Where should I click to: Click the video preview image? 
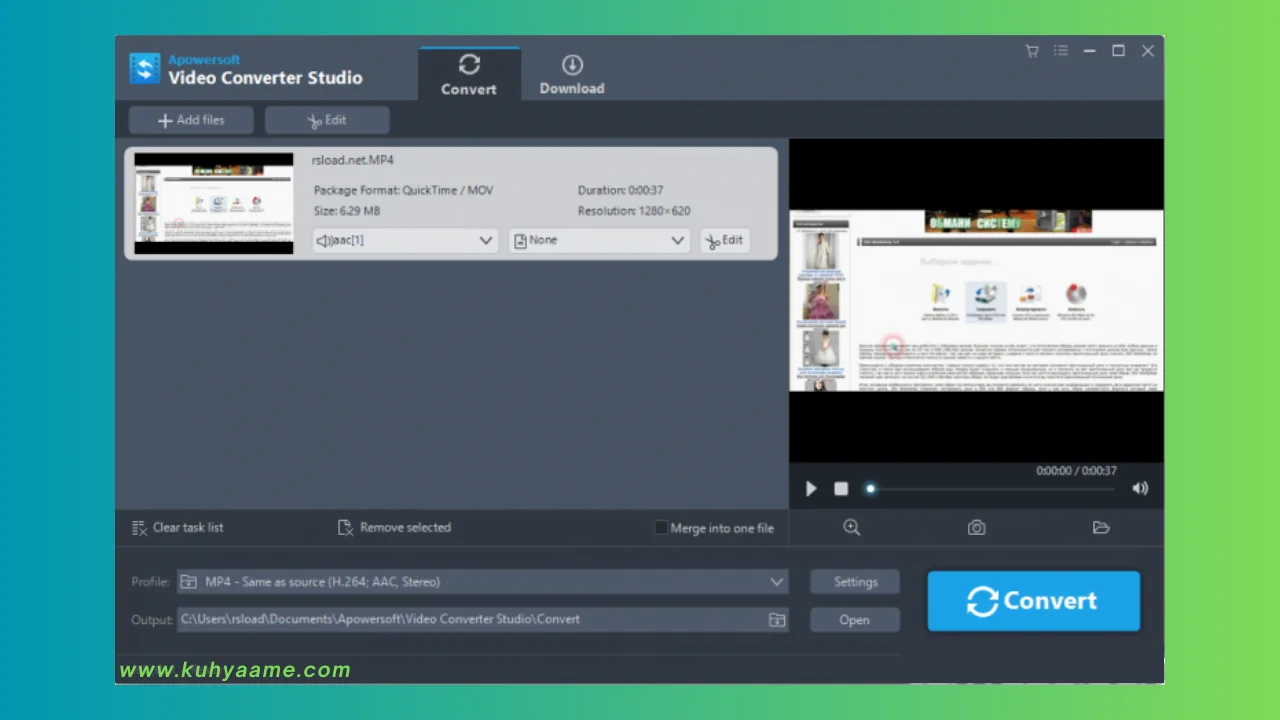tap(976, 300)
